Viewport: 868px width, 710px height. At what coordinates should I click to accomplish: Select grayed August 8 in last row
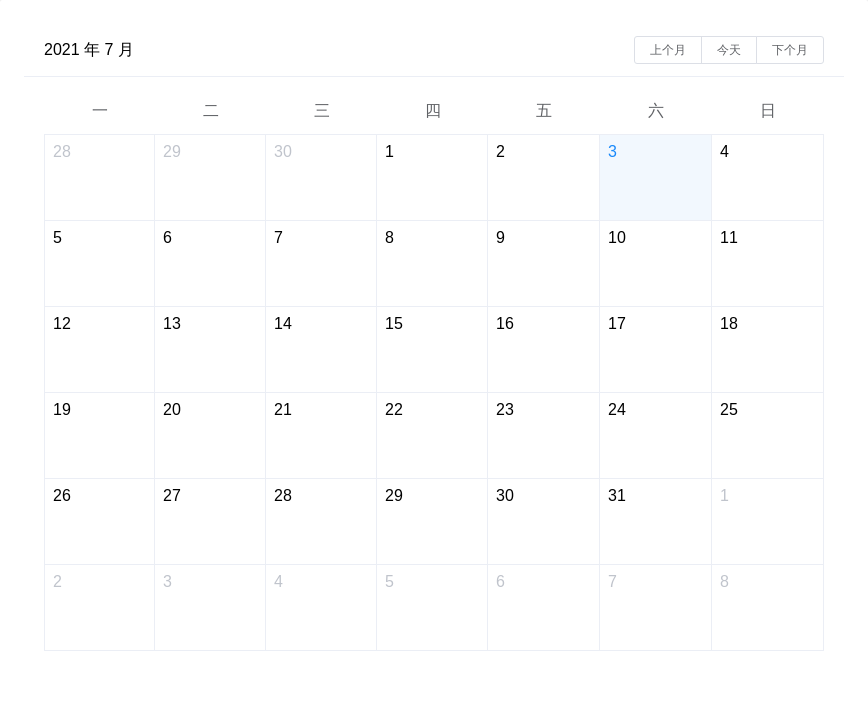pos(767,608)
